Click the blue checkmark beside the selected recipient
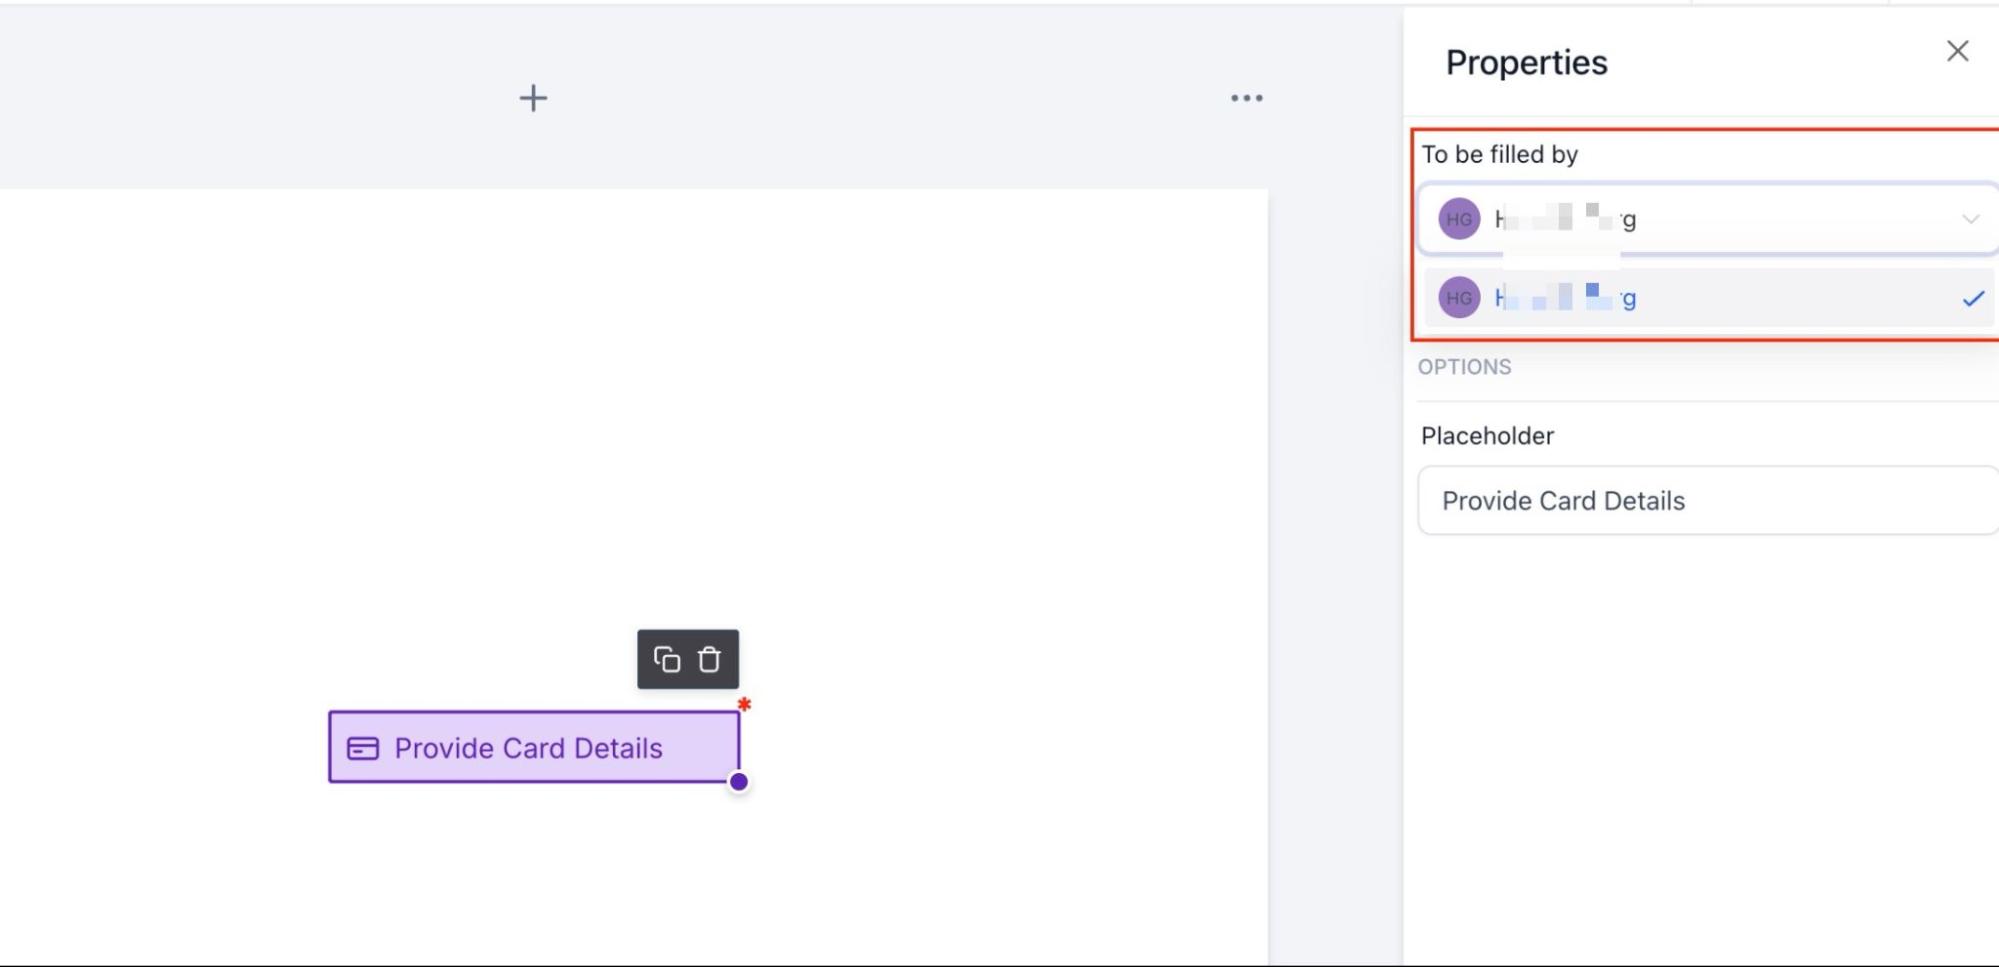 point(1972,298)
